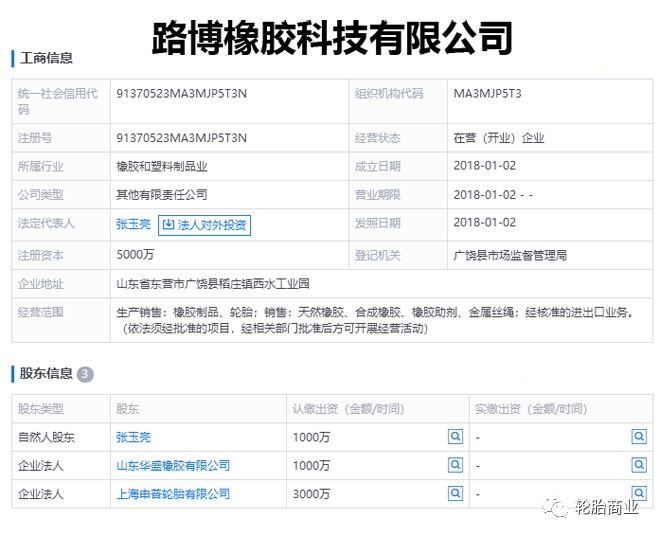This screenshot has width=660, height=537.
Task: Click the shareholder count badge 3
Action: (85, 374)
